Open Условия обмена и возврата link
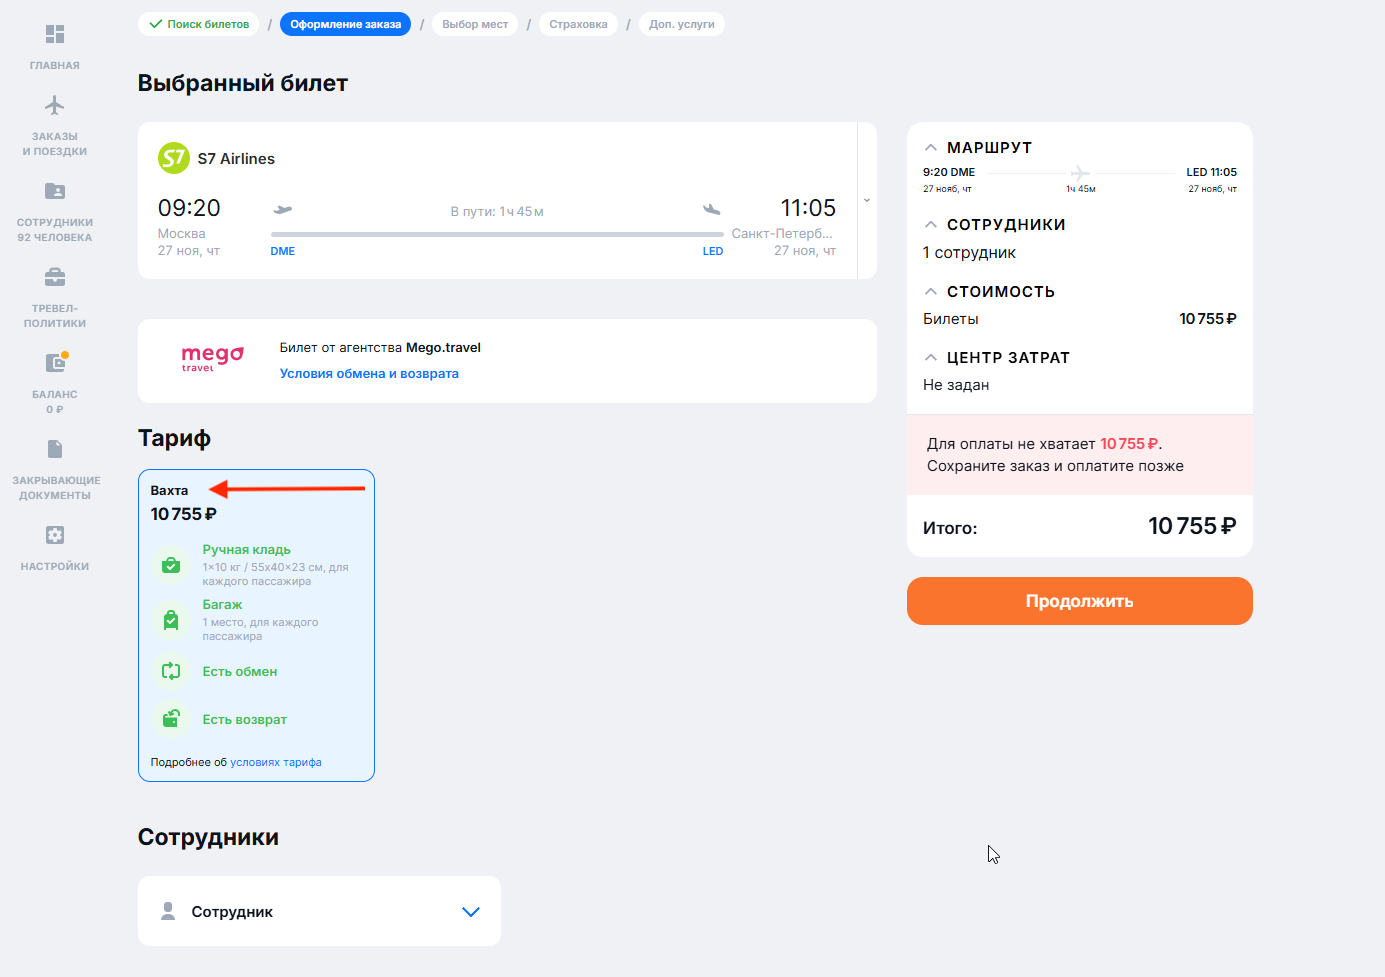 [x=369, y=374]
